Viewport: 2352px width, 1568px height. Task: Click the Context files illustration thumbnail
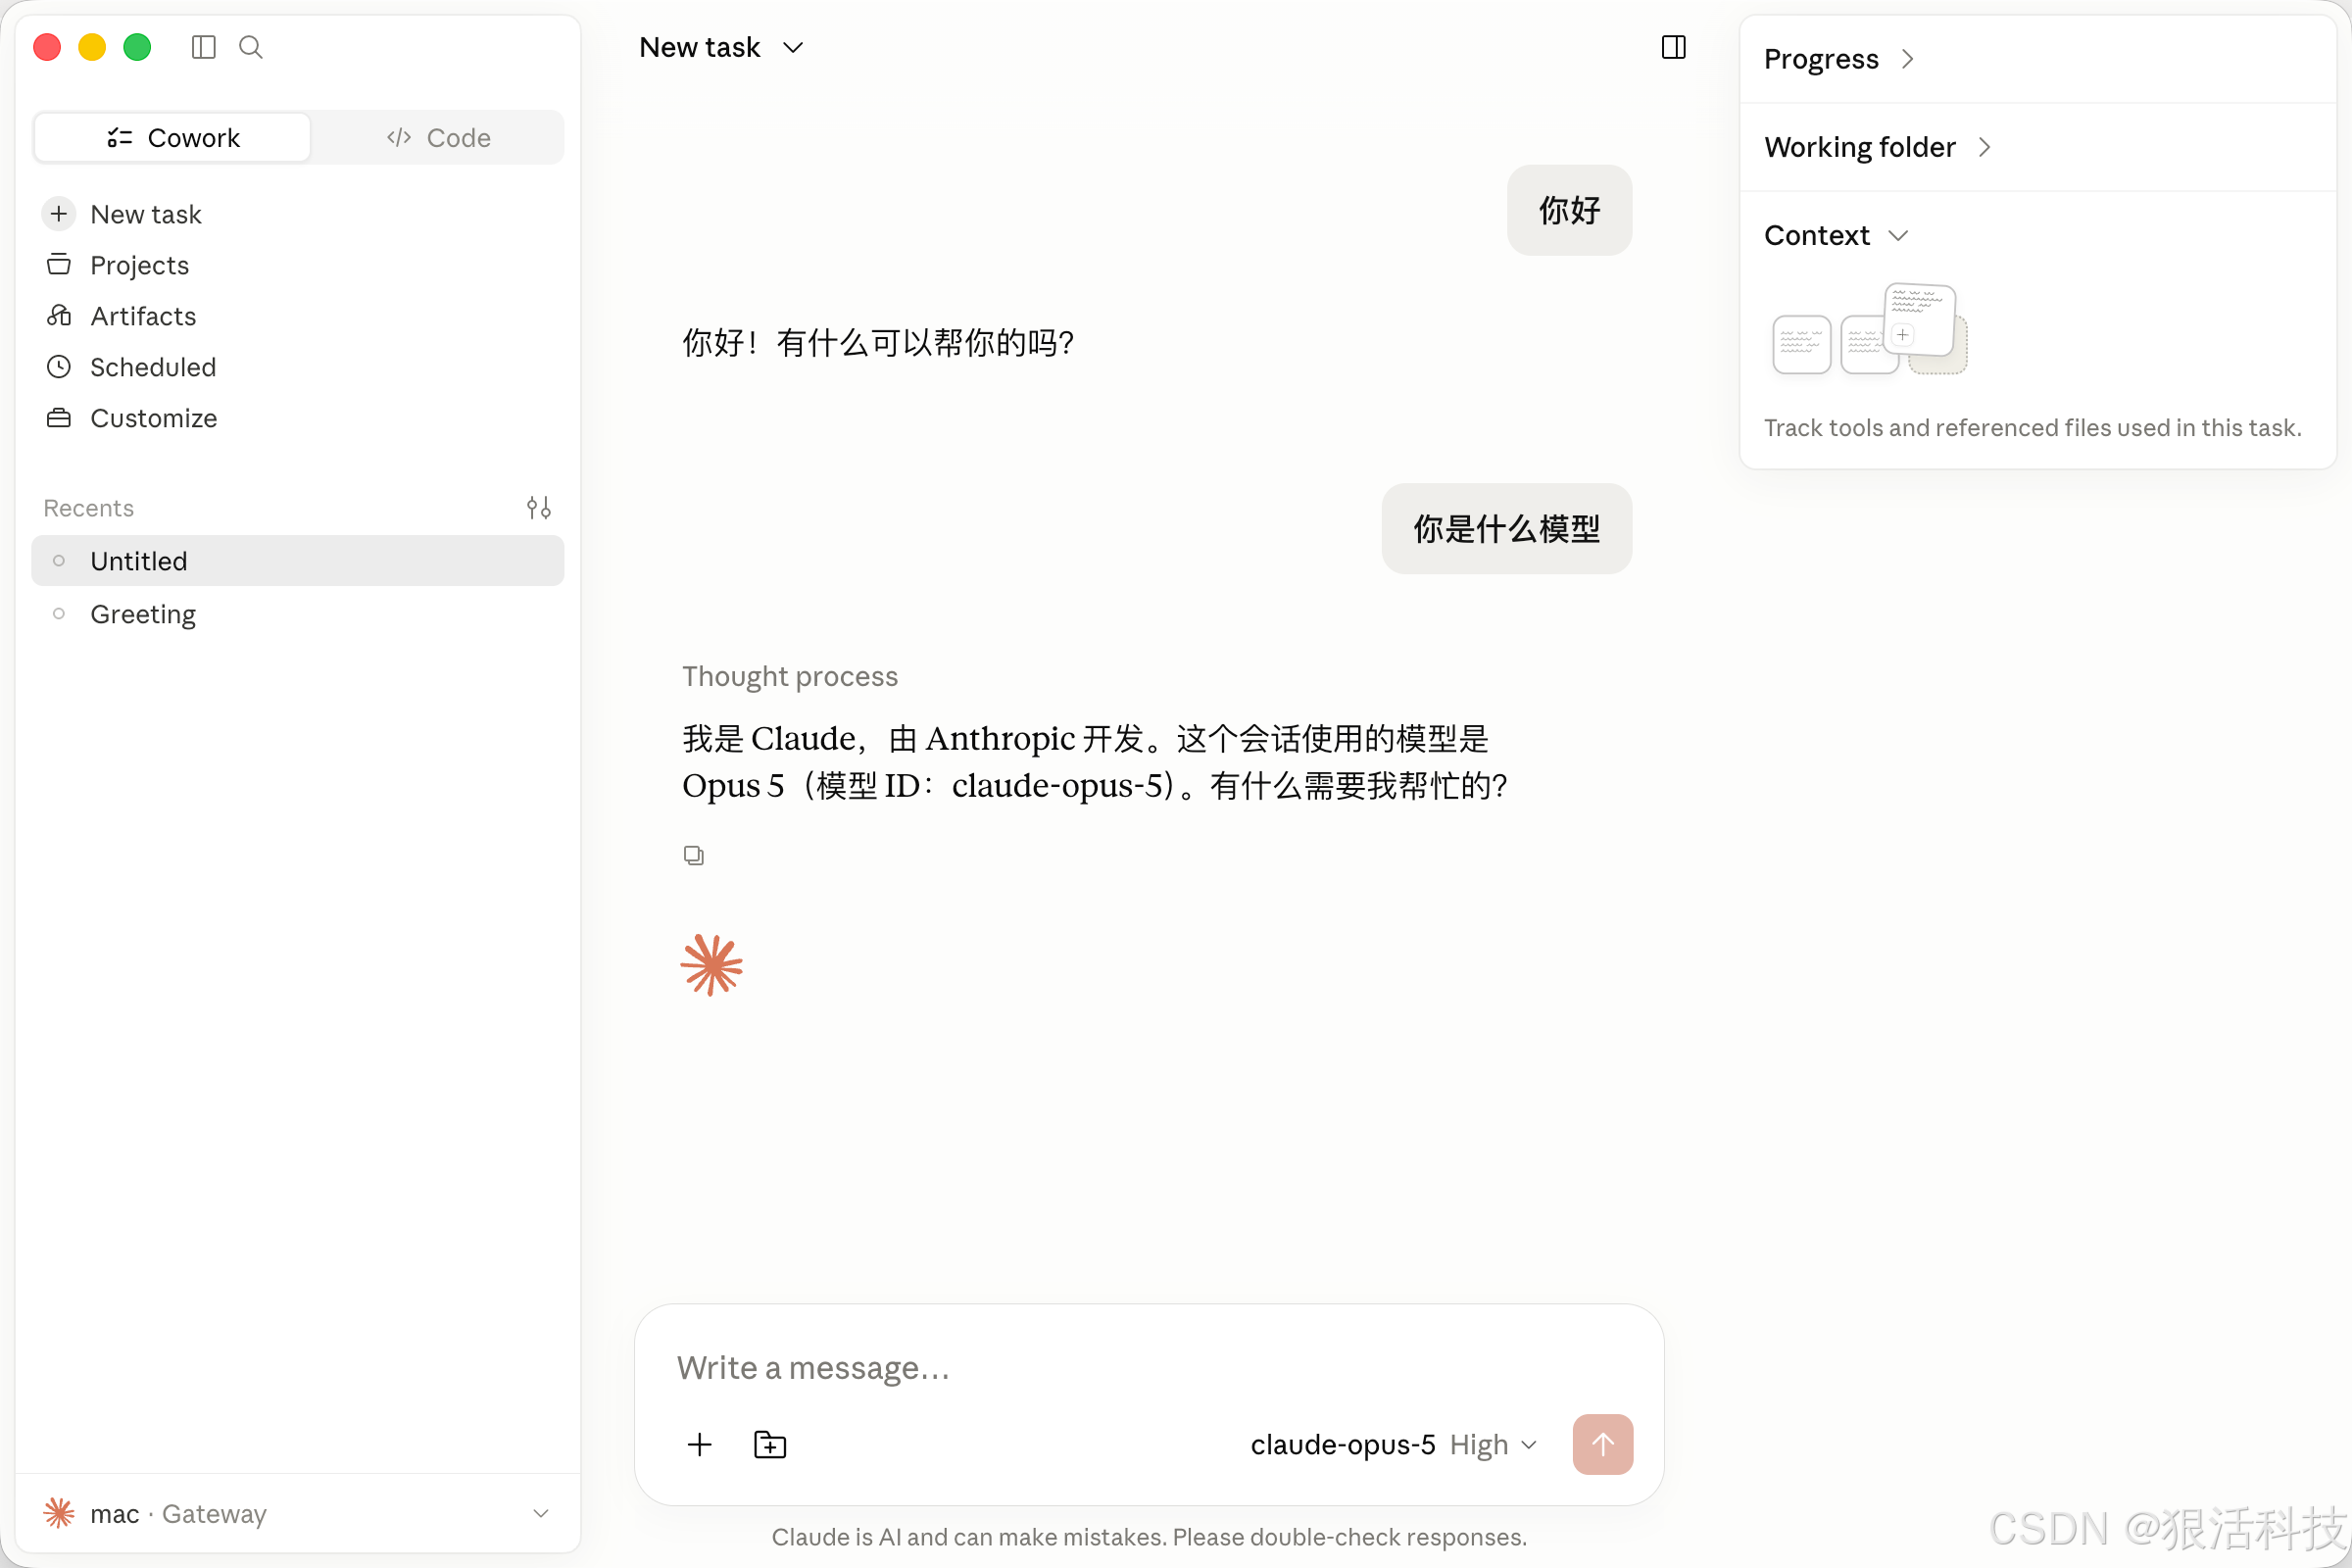click(1869, 329)
